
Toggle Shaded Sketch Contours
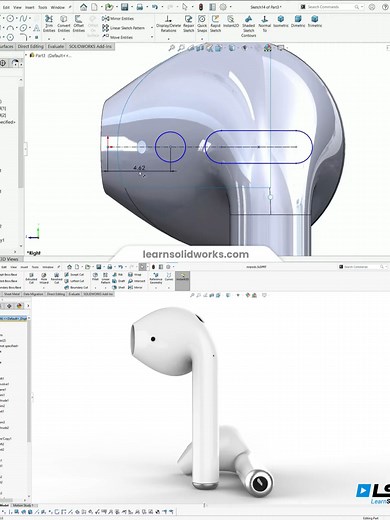tap(248, 26)
